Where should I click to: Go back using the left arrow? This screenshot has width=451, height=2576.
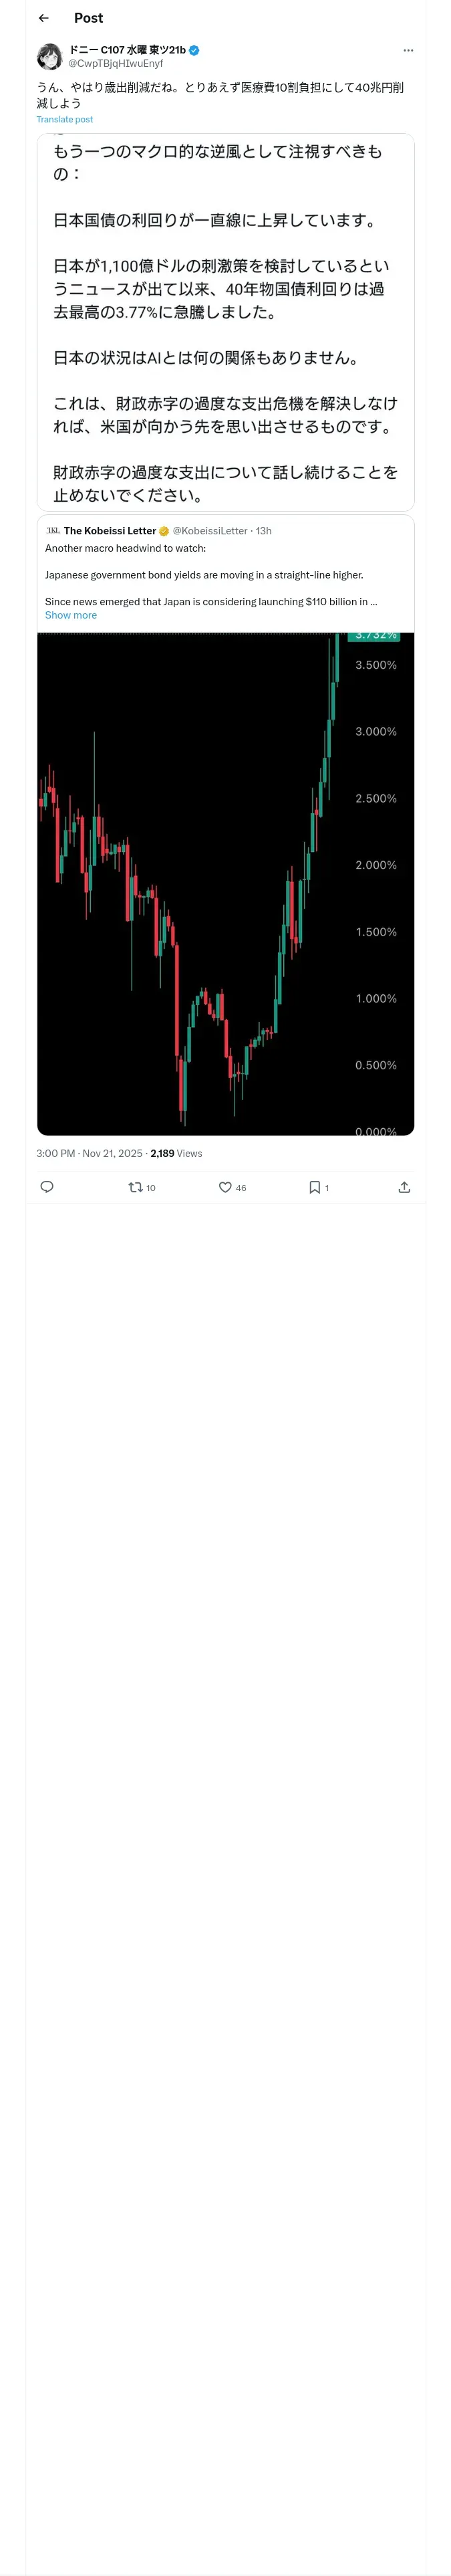click(x=43, y=18)
